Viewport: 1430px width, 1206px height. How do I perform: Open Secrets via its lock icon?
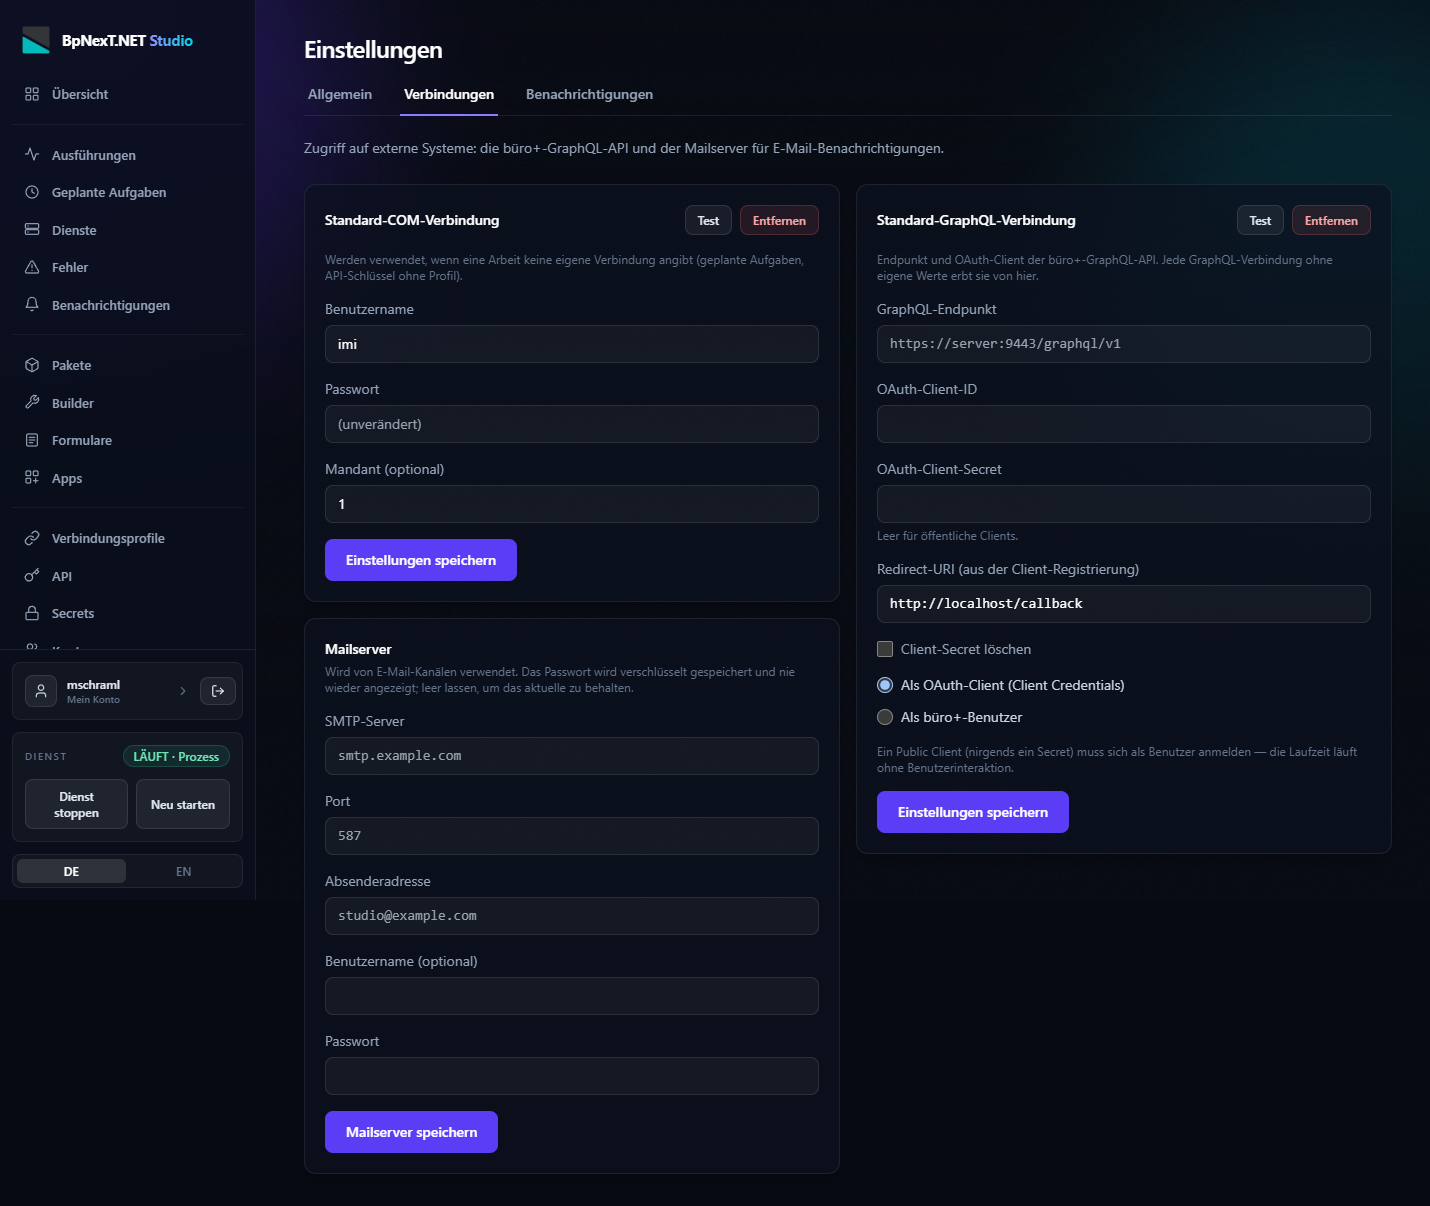32,613
